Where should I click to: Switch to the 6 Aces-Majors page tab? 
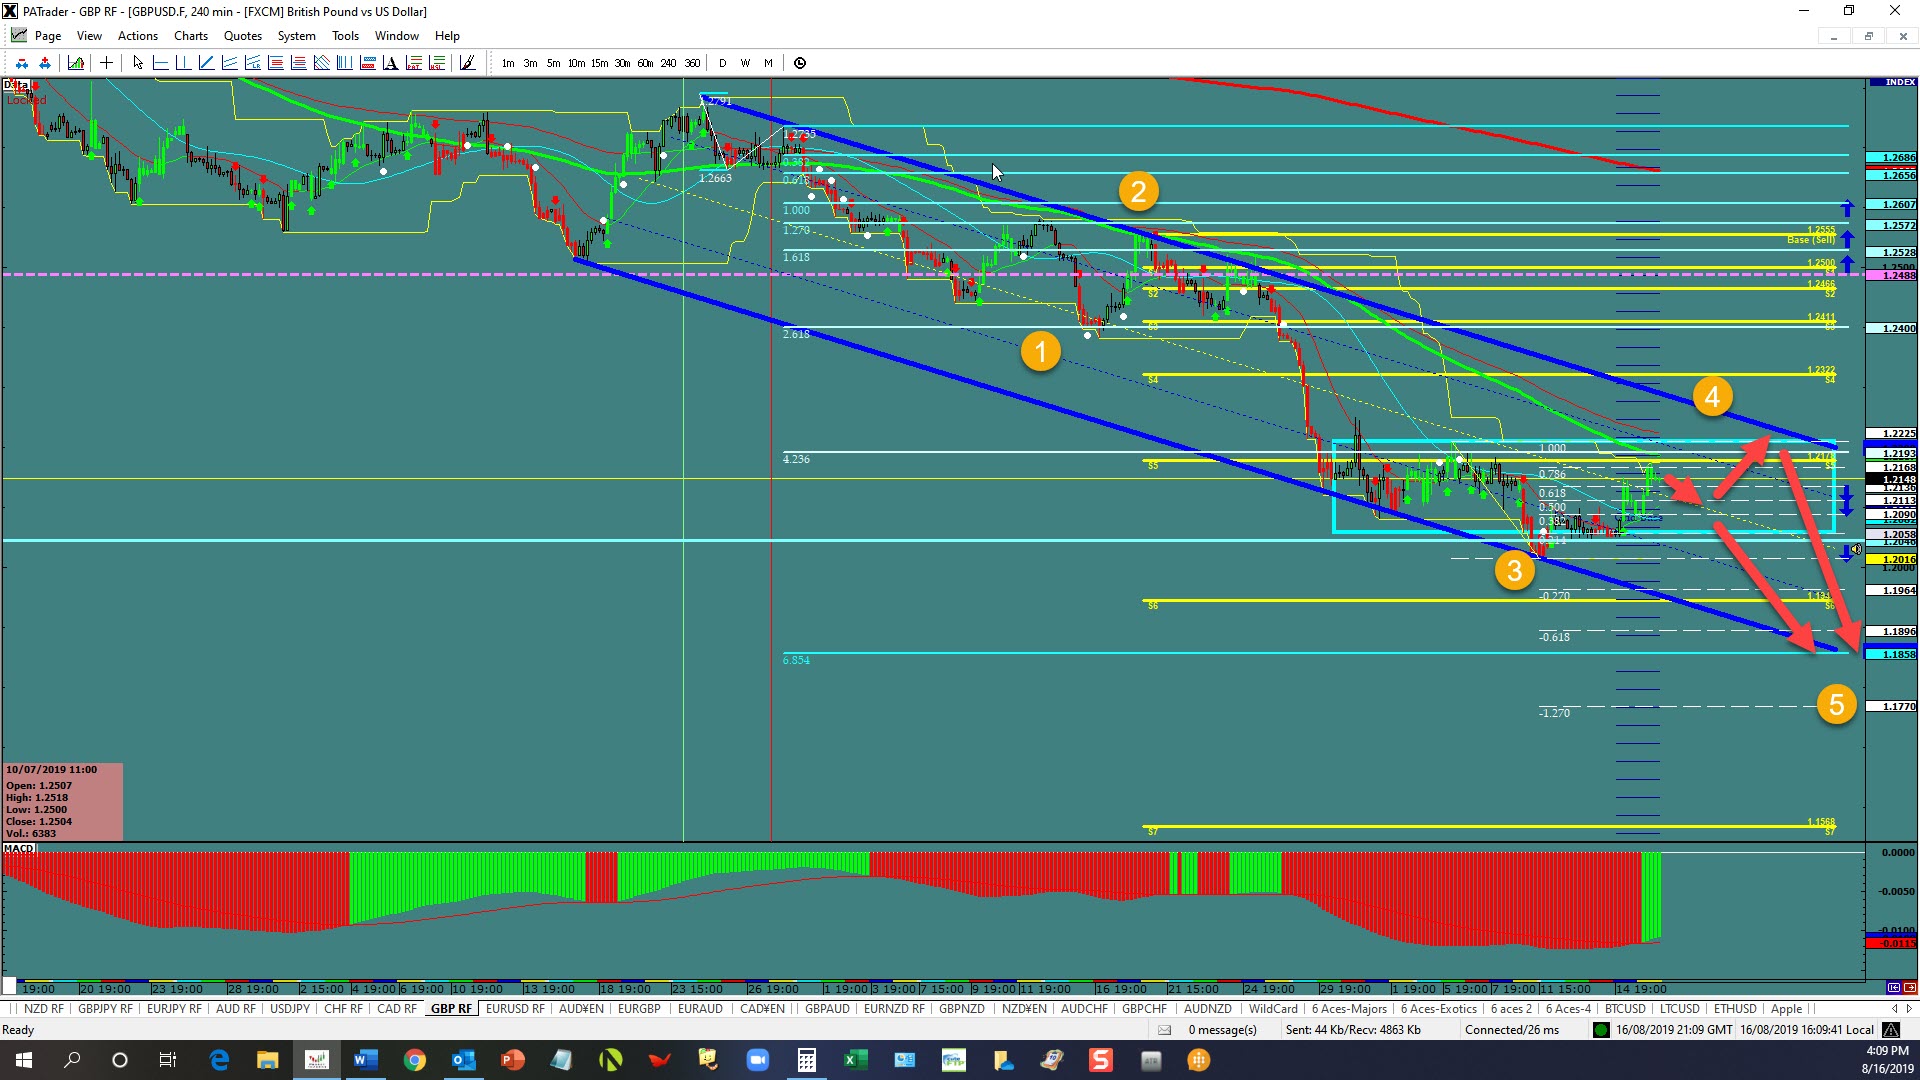pyautogui.click(x=1349, y=1009)
